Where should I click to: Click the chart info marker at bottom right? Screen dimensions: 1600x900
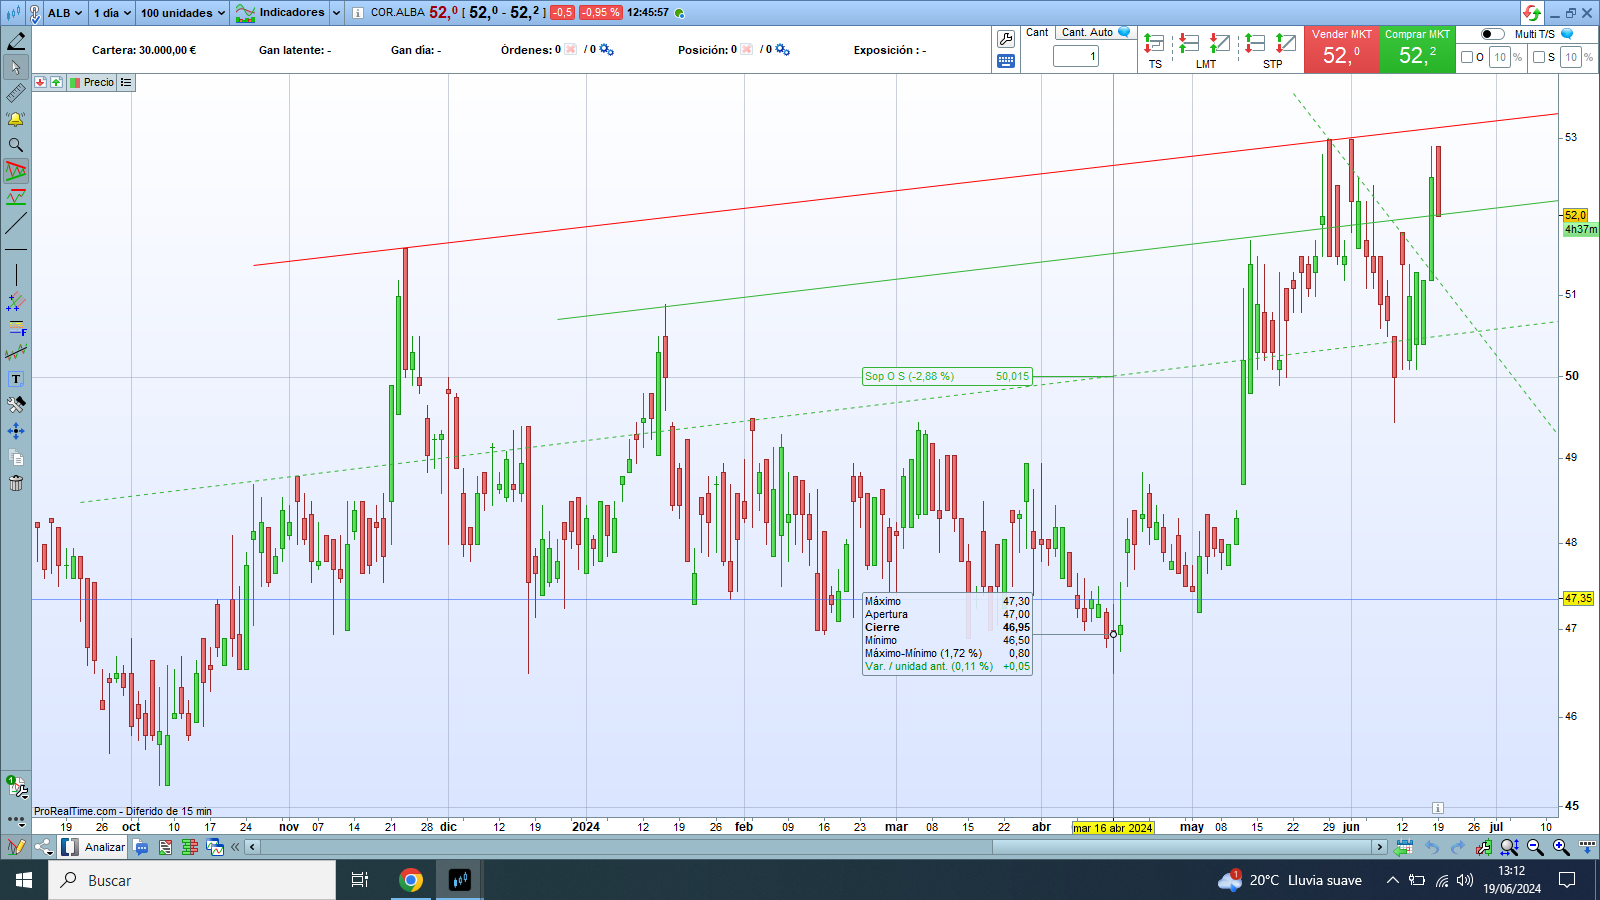point(1437,807)
